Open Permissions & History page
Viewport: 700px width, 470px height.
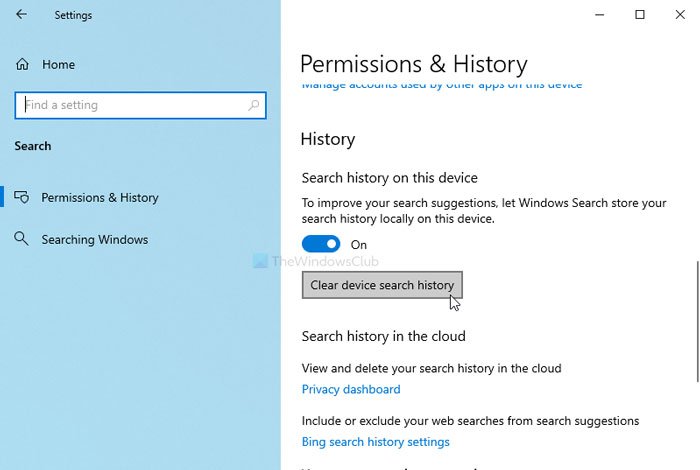pyautogui.click(x=99, y=198)
